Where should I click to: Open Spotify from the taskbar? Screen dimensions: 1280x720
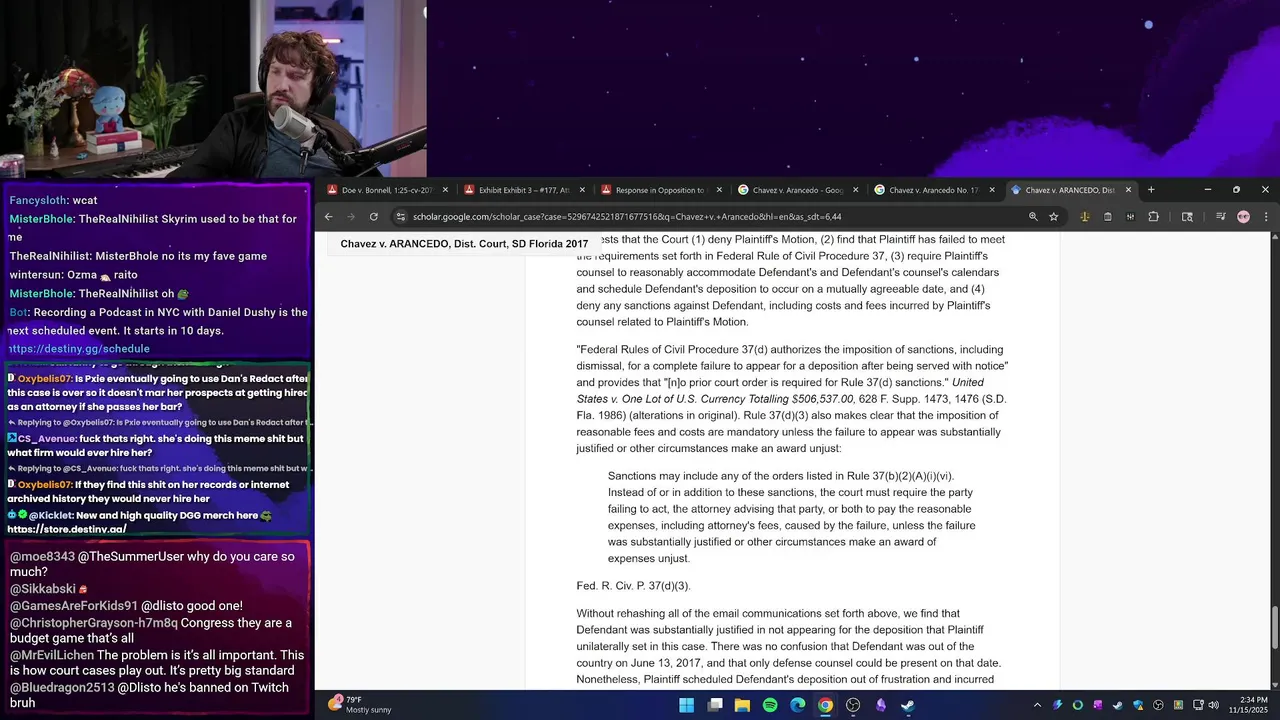click(770, 705)
